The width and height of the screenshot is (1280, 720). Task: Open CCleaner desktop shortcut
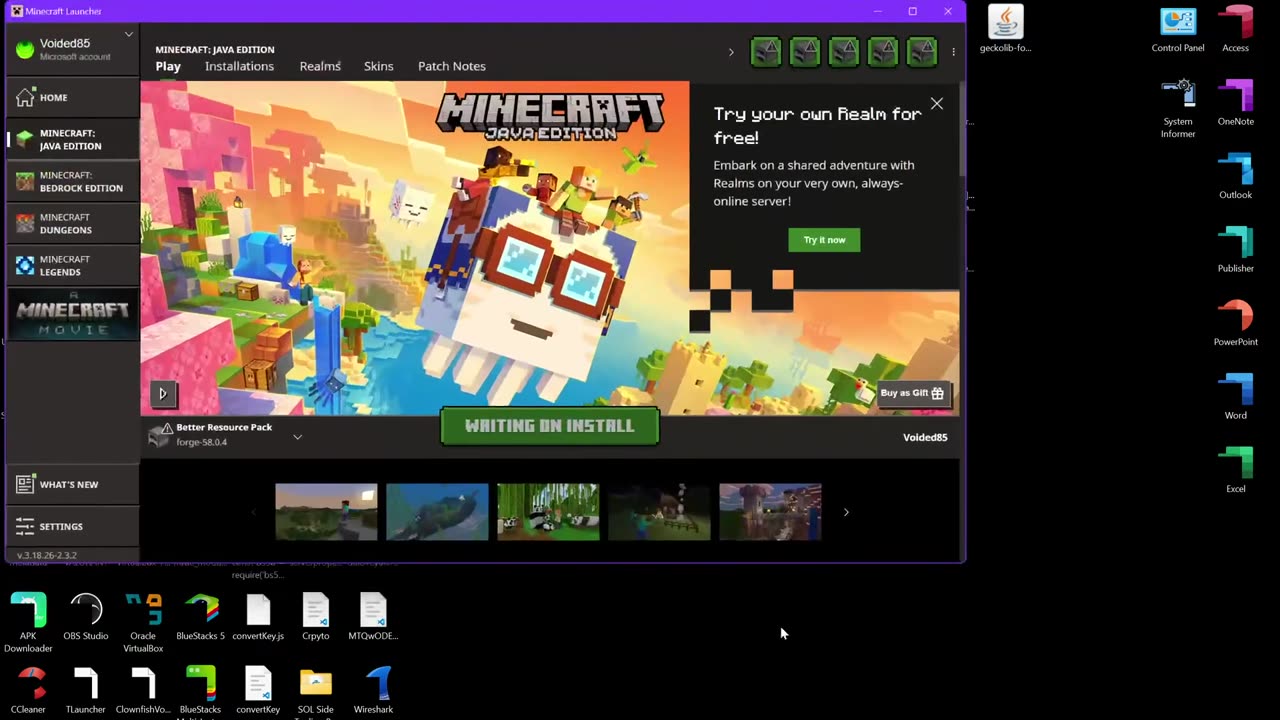(28, 690)
